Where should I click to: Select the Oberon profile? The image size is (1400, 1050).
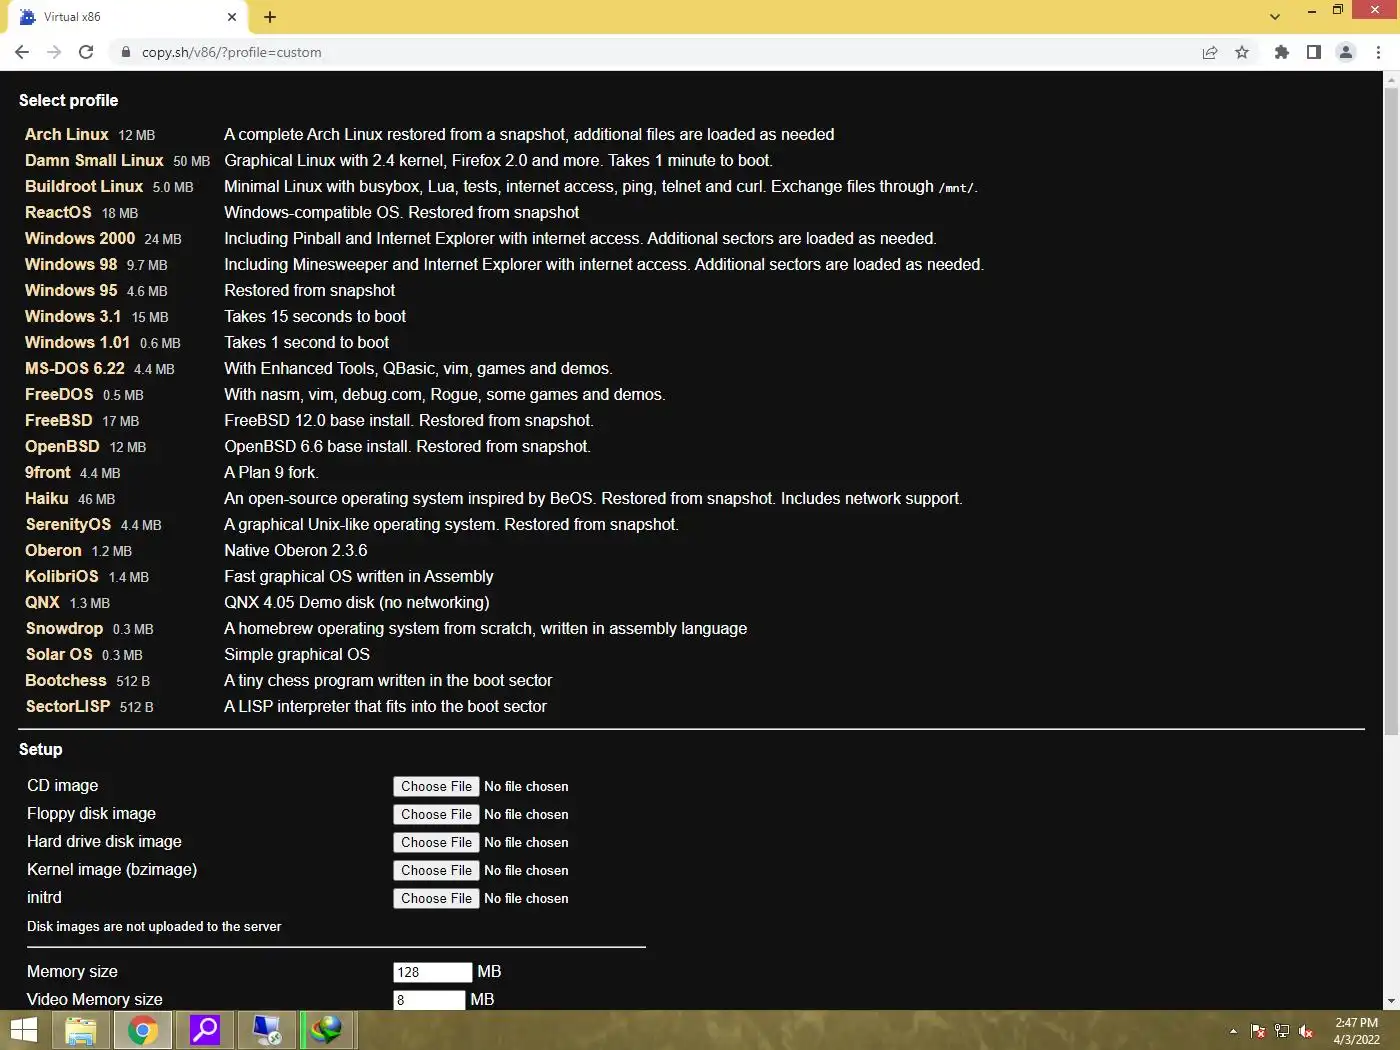click(x=53, y=550)
